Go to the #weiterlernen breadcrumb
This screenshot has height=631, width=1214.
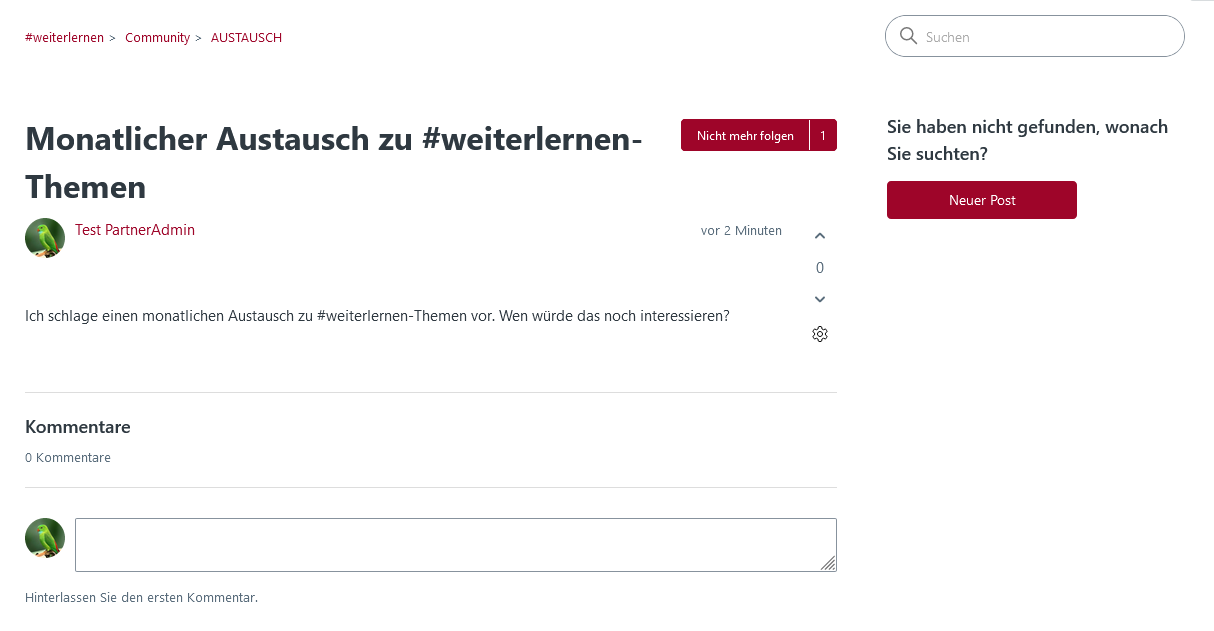(64, 37)
